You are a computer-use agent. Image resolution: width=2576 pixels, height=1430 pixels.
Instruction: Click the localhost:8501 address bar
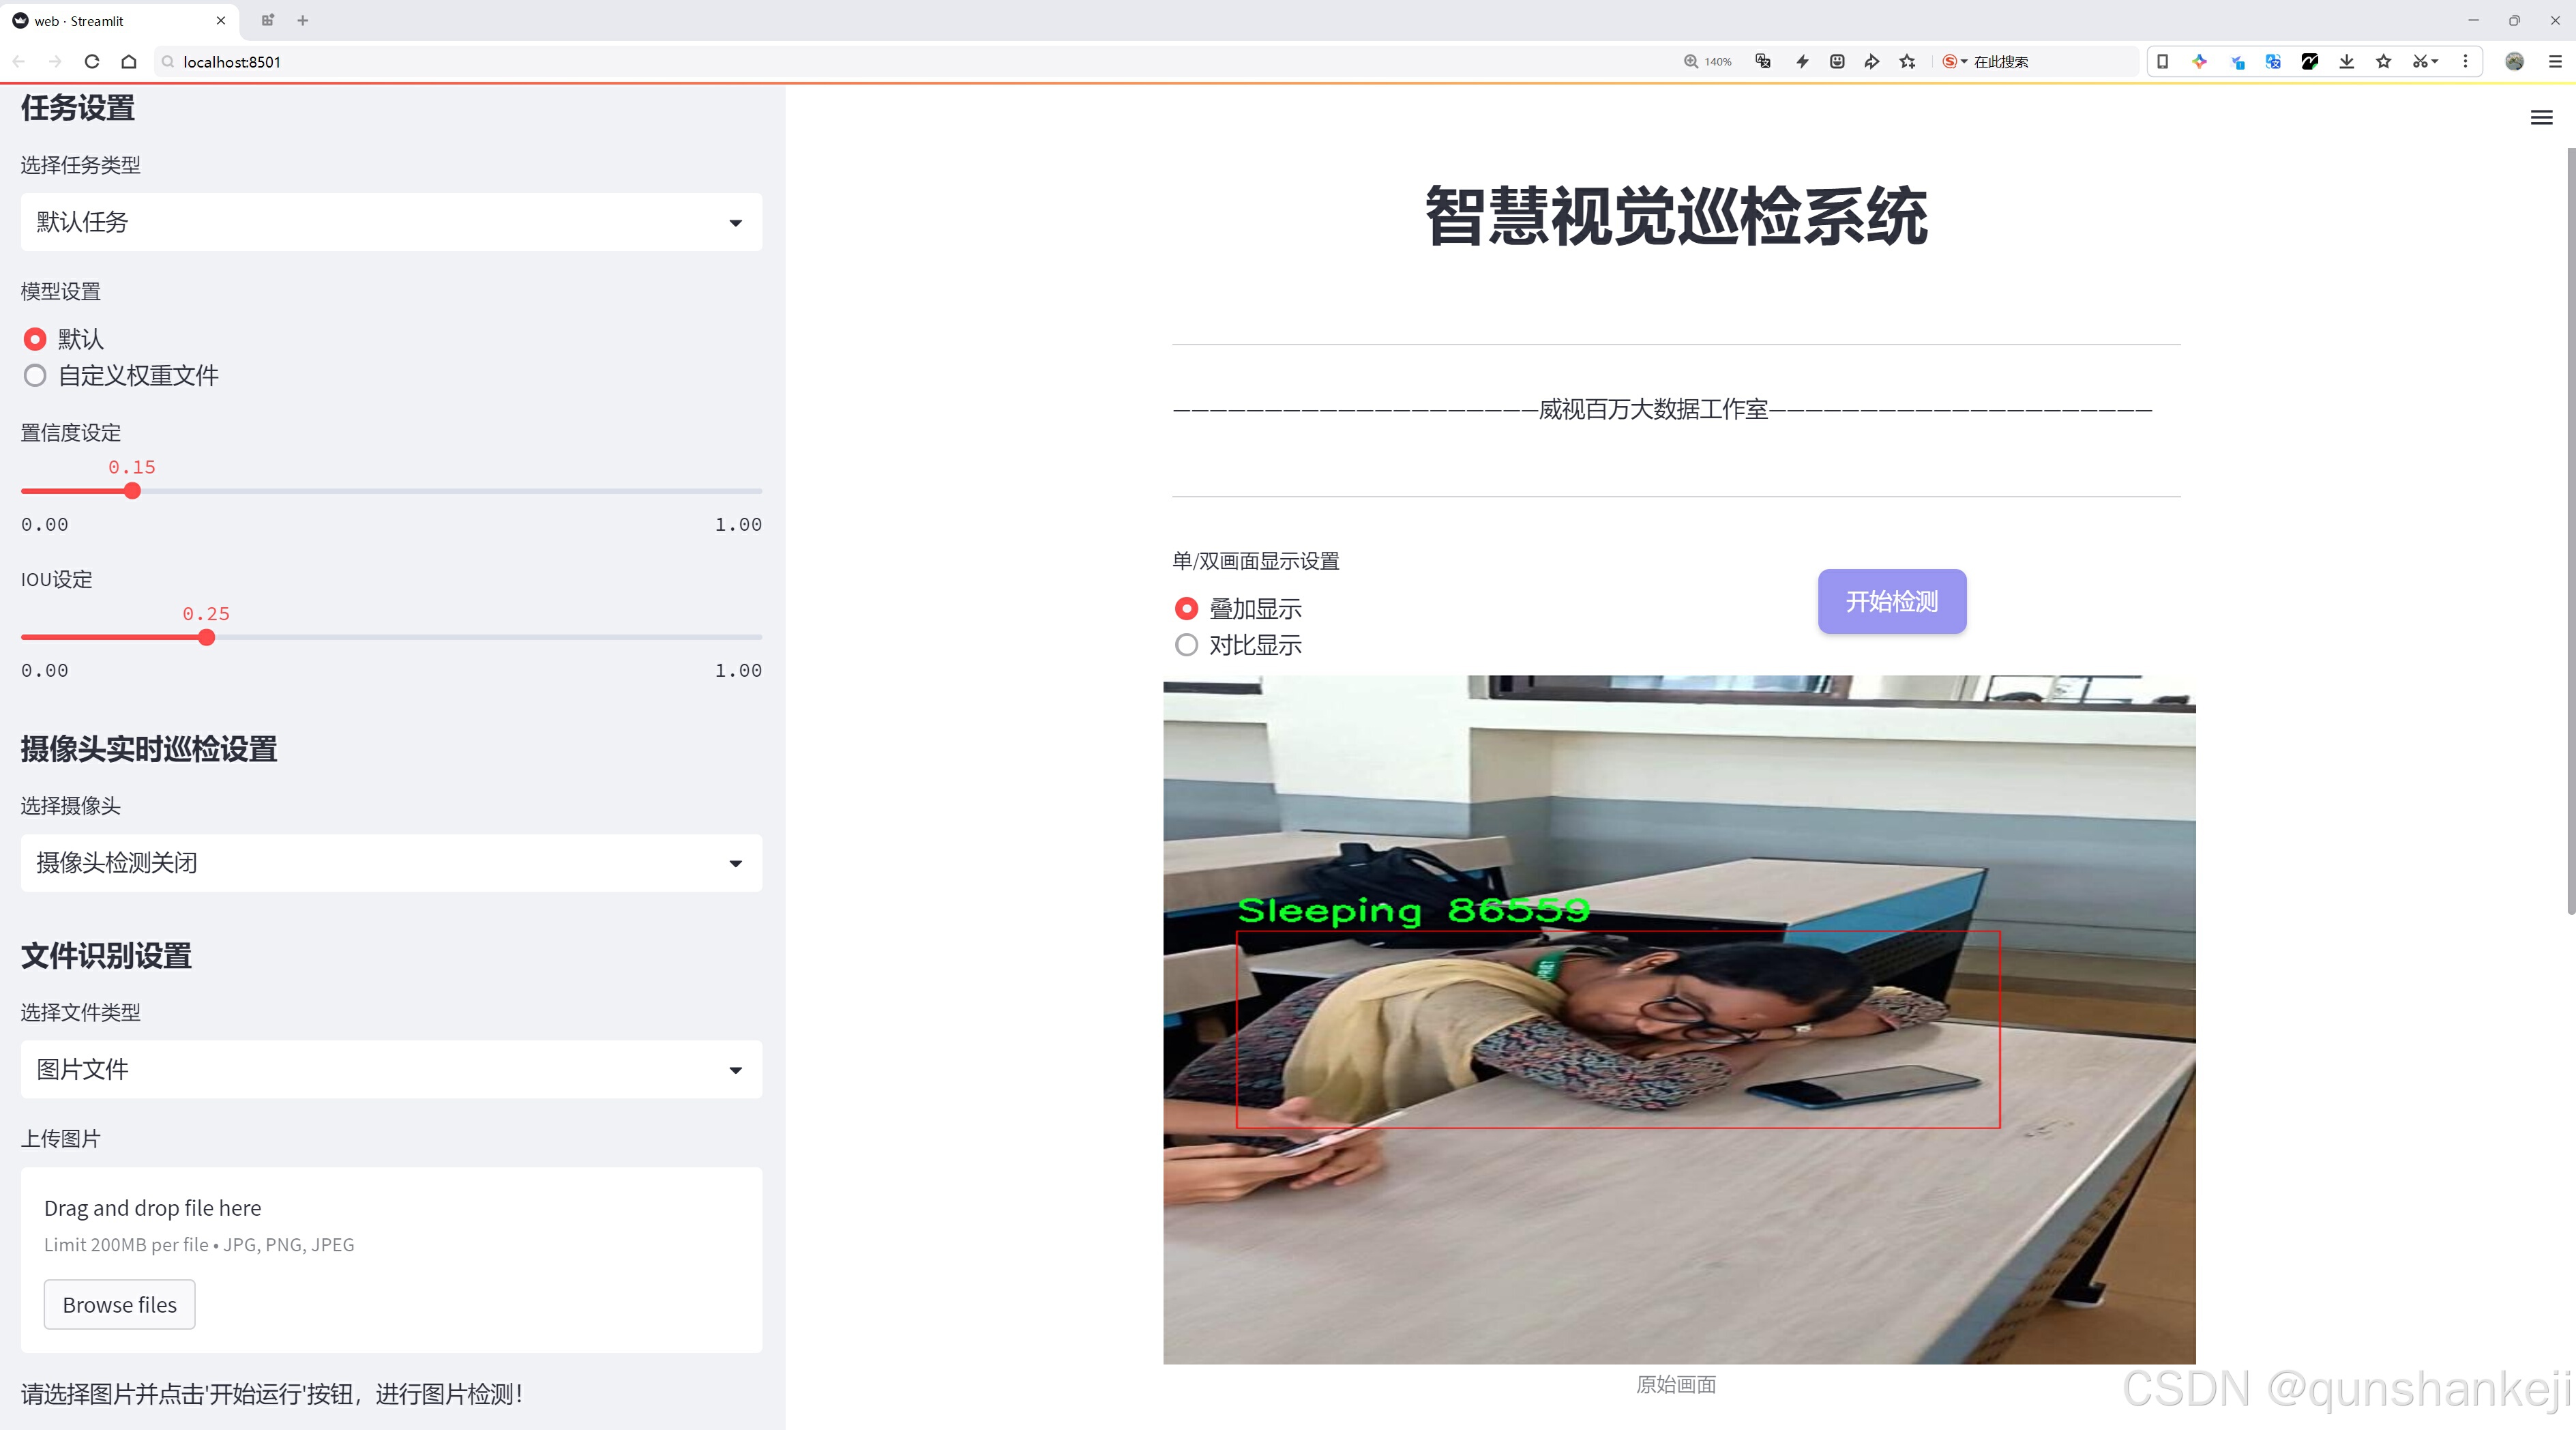click(x=230, y=61)
